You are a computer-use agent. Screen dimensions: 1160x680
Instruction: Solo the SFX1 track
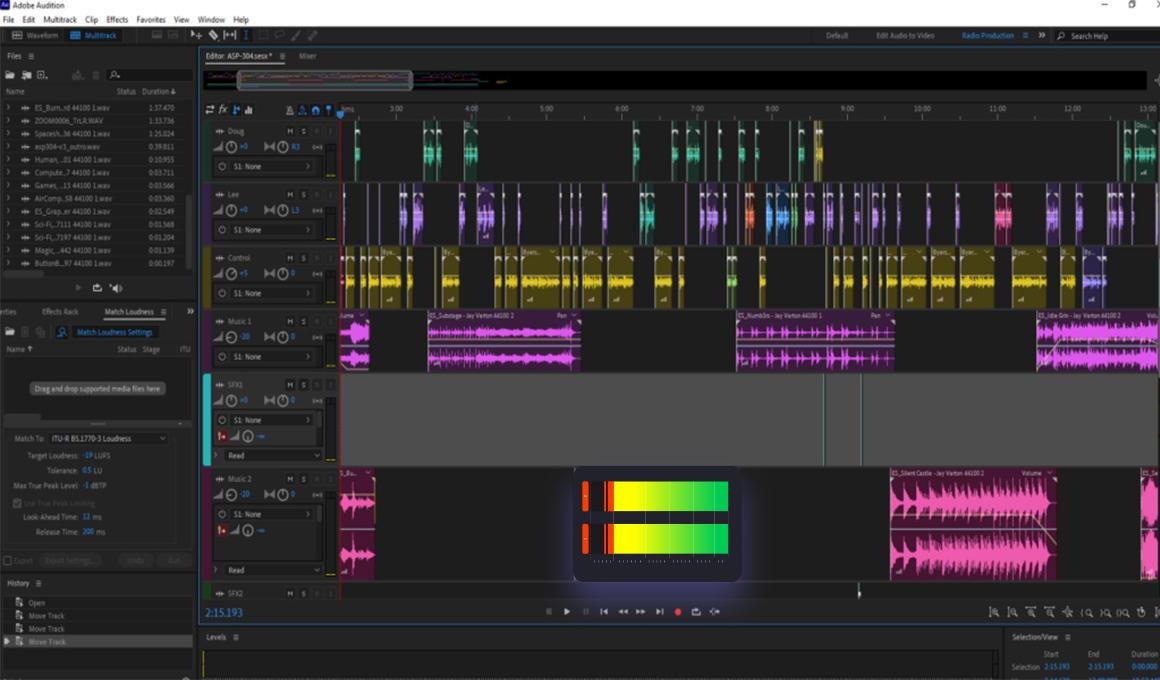303,385
